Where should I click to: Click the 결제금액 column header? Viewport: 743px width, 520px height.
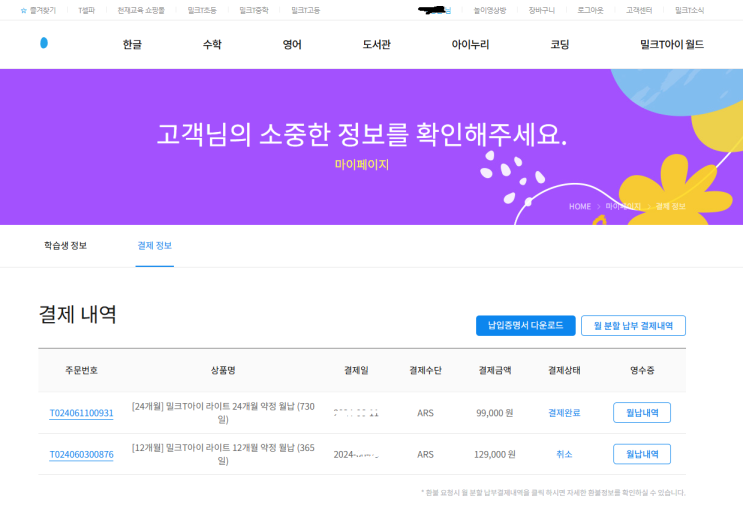pos(495,370)
